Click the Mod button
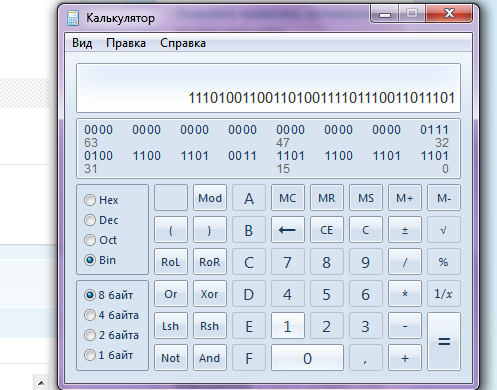Screen dimensions: 497x390 pyautogui.click(x=210, y=198)
